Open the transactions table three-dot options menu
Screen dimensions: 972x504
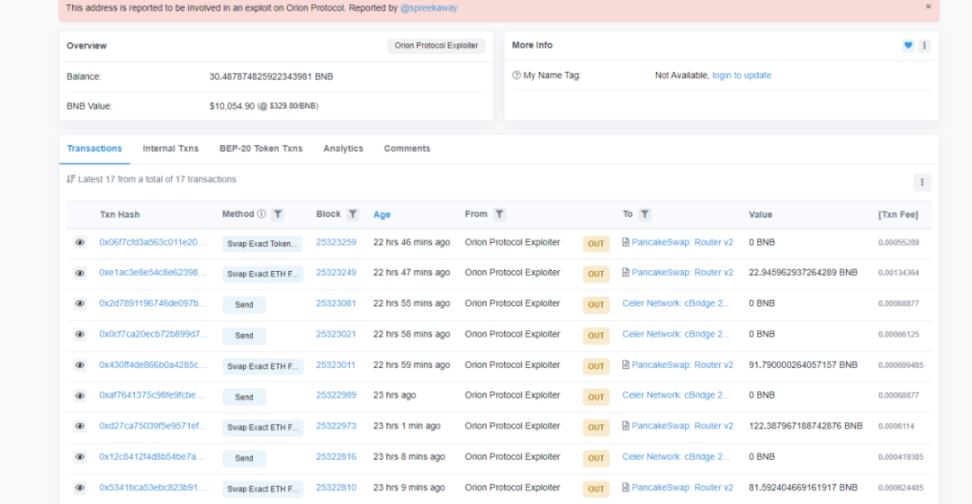(922, 182)
